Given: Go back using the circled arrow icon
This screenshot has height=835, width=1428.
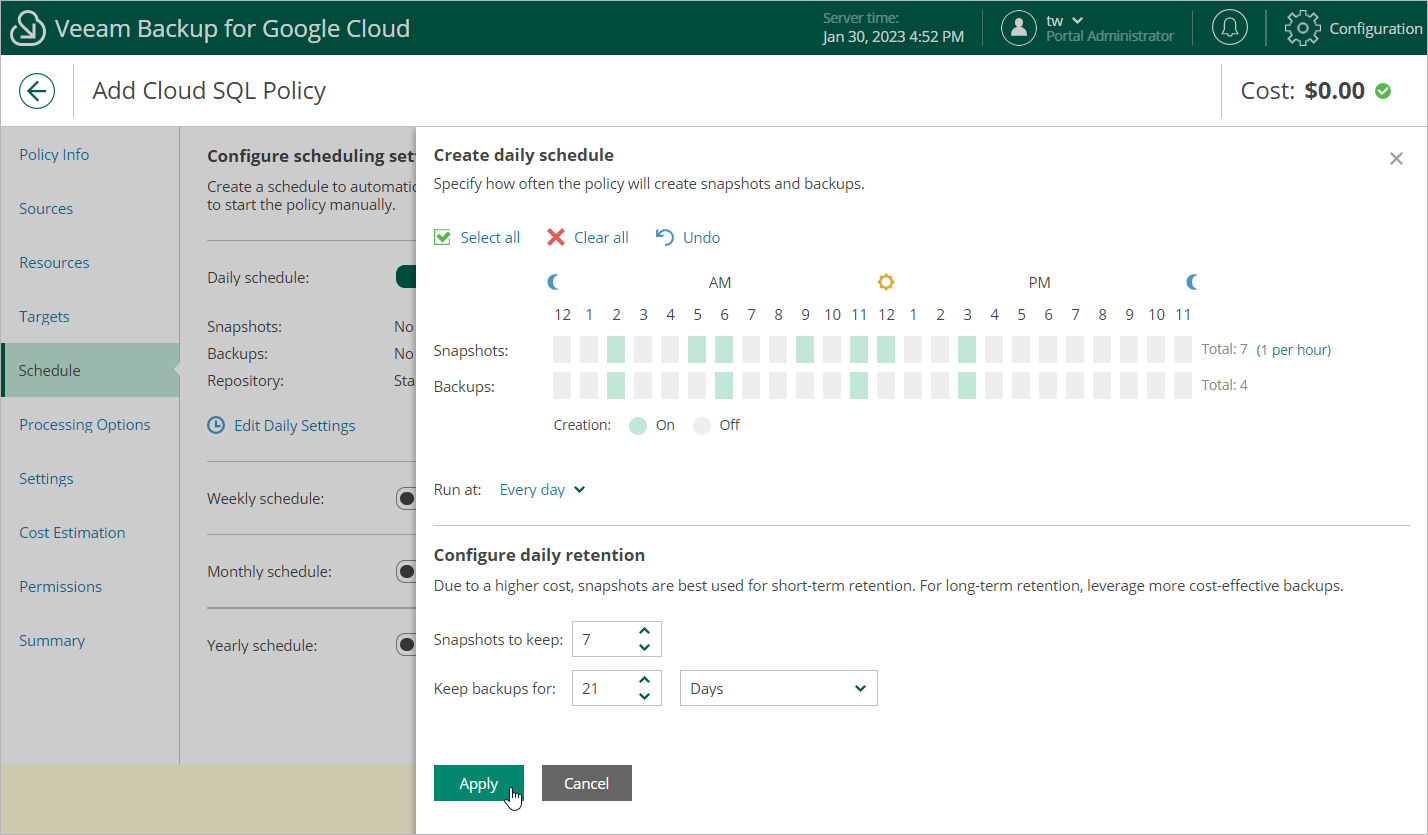Looking at the screenshot, I should point(37,91).
